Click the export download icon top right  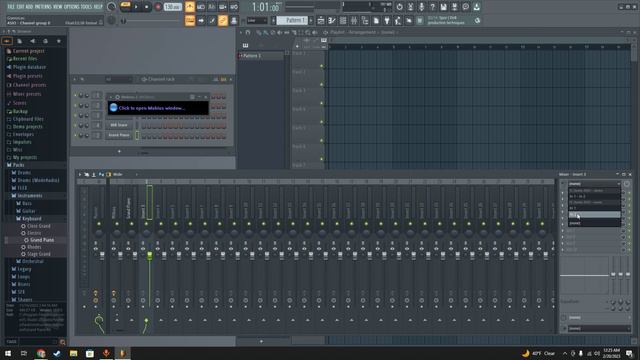pyautogui.click(x=476, y=7)
